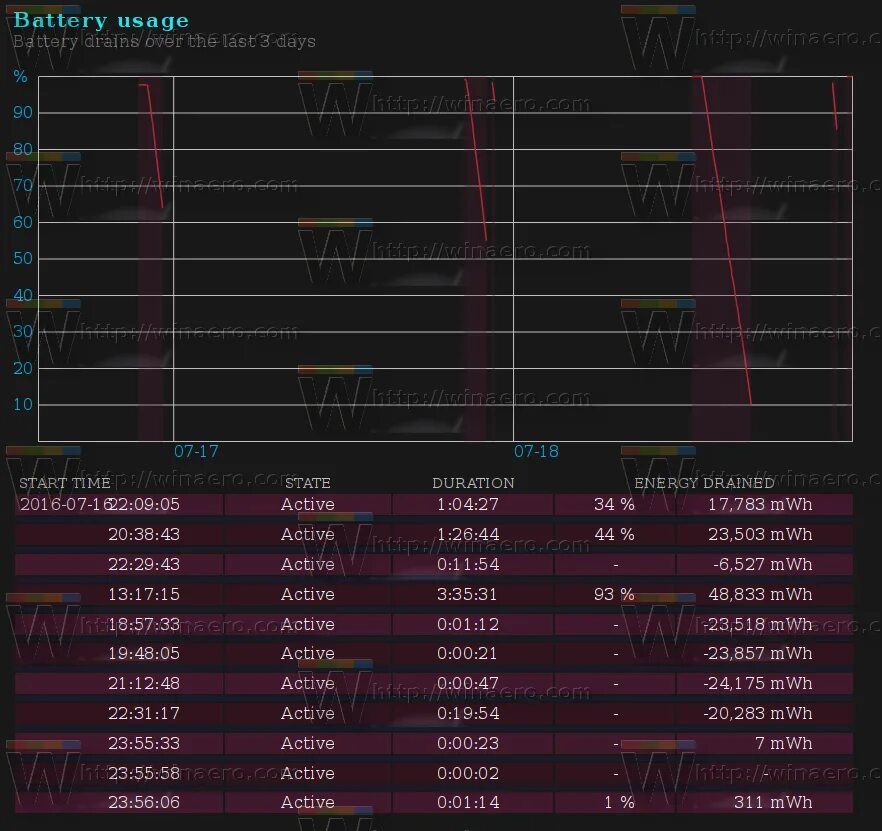Click the 40 axis label

[x=22, y=295]
